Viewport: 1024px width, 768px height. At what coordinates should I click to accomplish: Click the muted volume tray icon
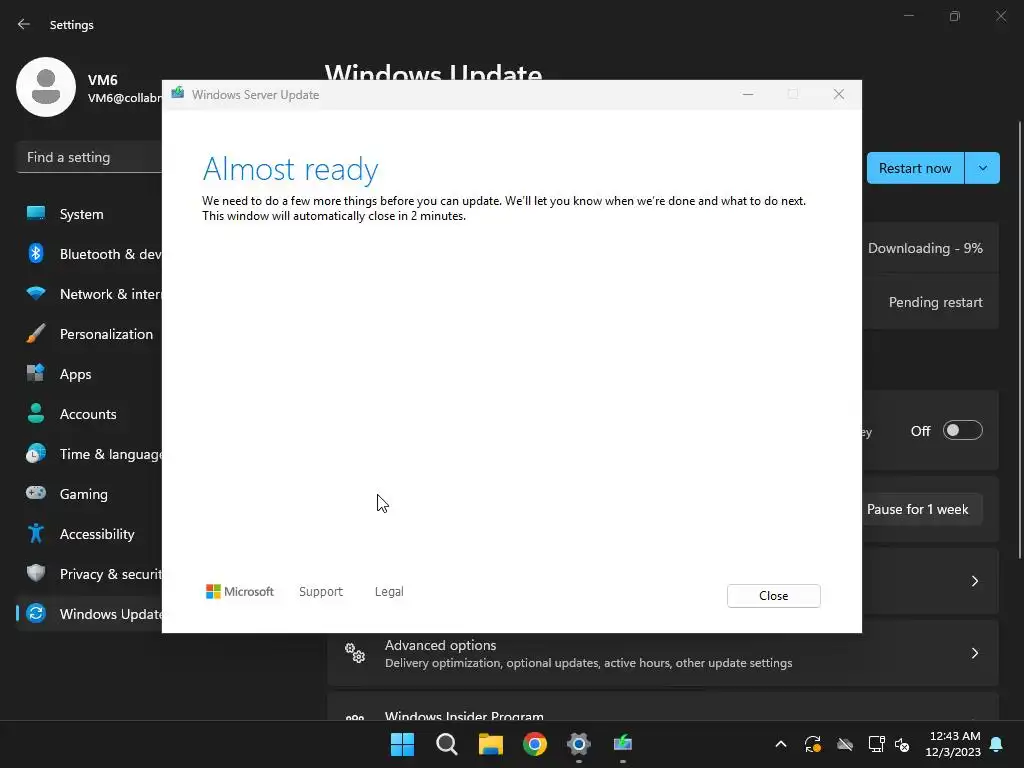tap(902, 744)
